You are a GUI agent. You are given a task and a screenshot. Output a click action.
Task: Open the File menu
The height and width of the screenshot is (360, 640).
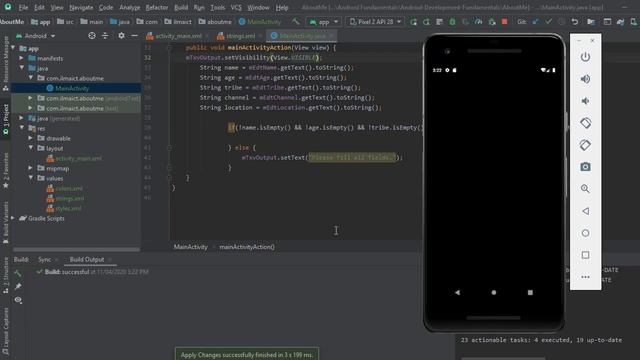(x=23, y=7)
